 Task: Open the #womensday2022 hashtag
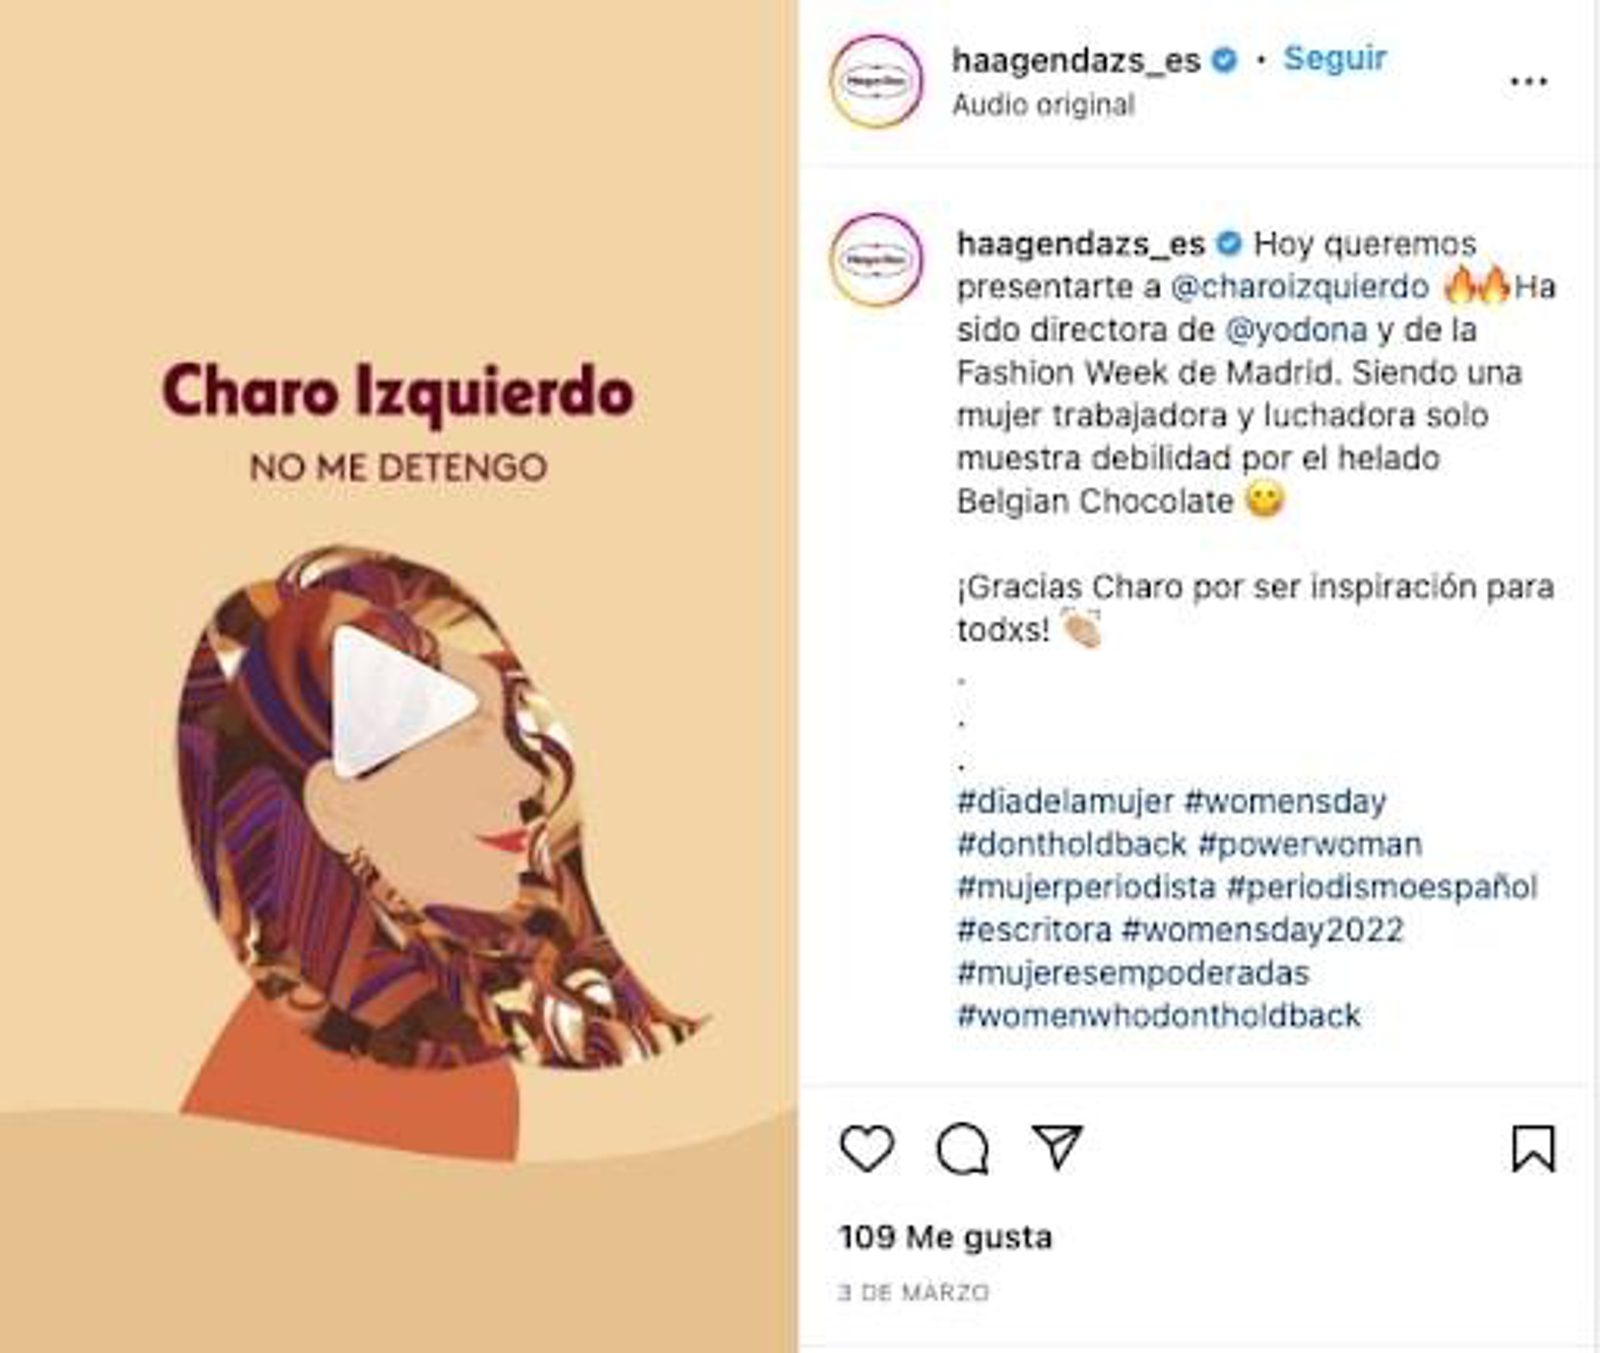(1262, 930)
